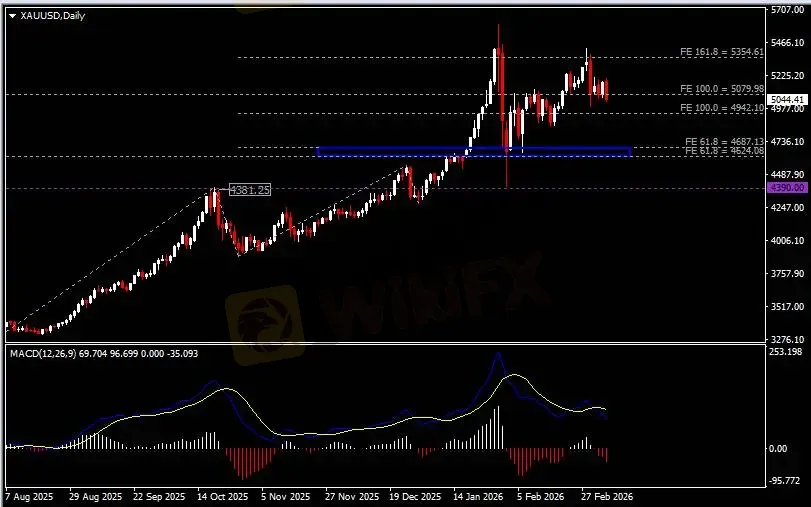The height and width of the screenshot is (507, 811).
Task: Select the FE 61.8 = 4687.13 label
Action: coord(724,141)
